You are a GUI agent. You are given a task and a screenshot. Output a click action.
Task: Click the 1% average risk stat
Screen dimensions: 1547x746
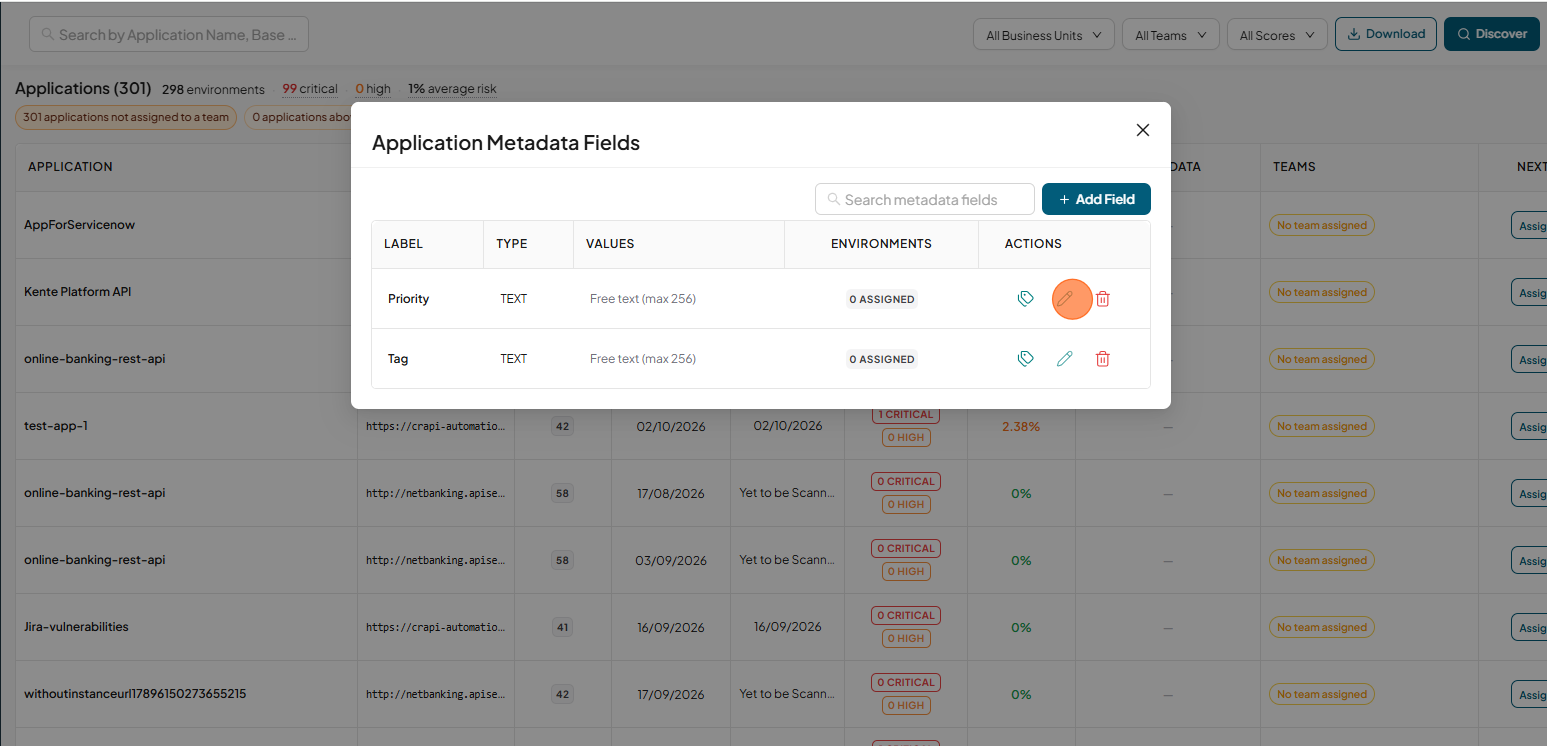click(x=452, y=89)
